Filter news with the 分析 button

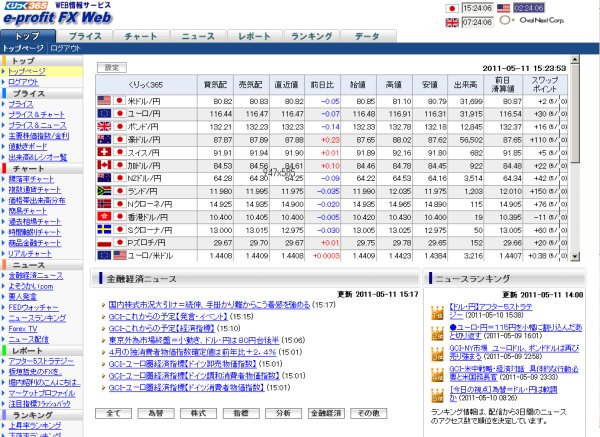(283, 413)
